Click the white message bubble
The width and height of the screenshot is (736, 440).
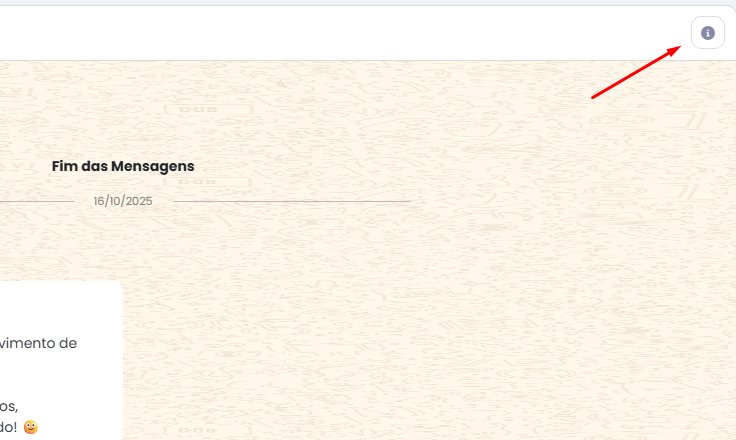(x=61, y=360)
